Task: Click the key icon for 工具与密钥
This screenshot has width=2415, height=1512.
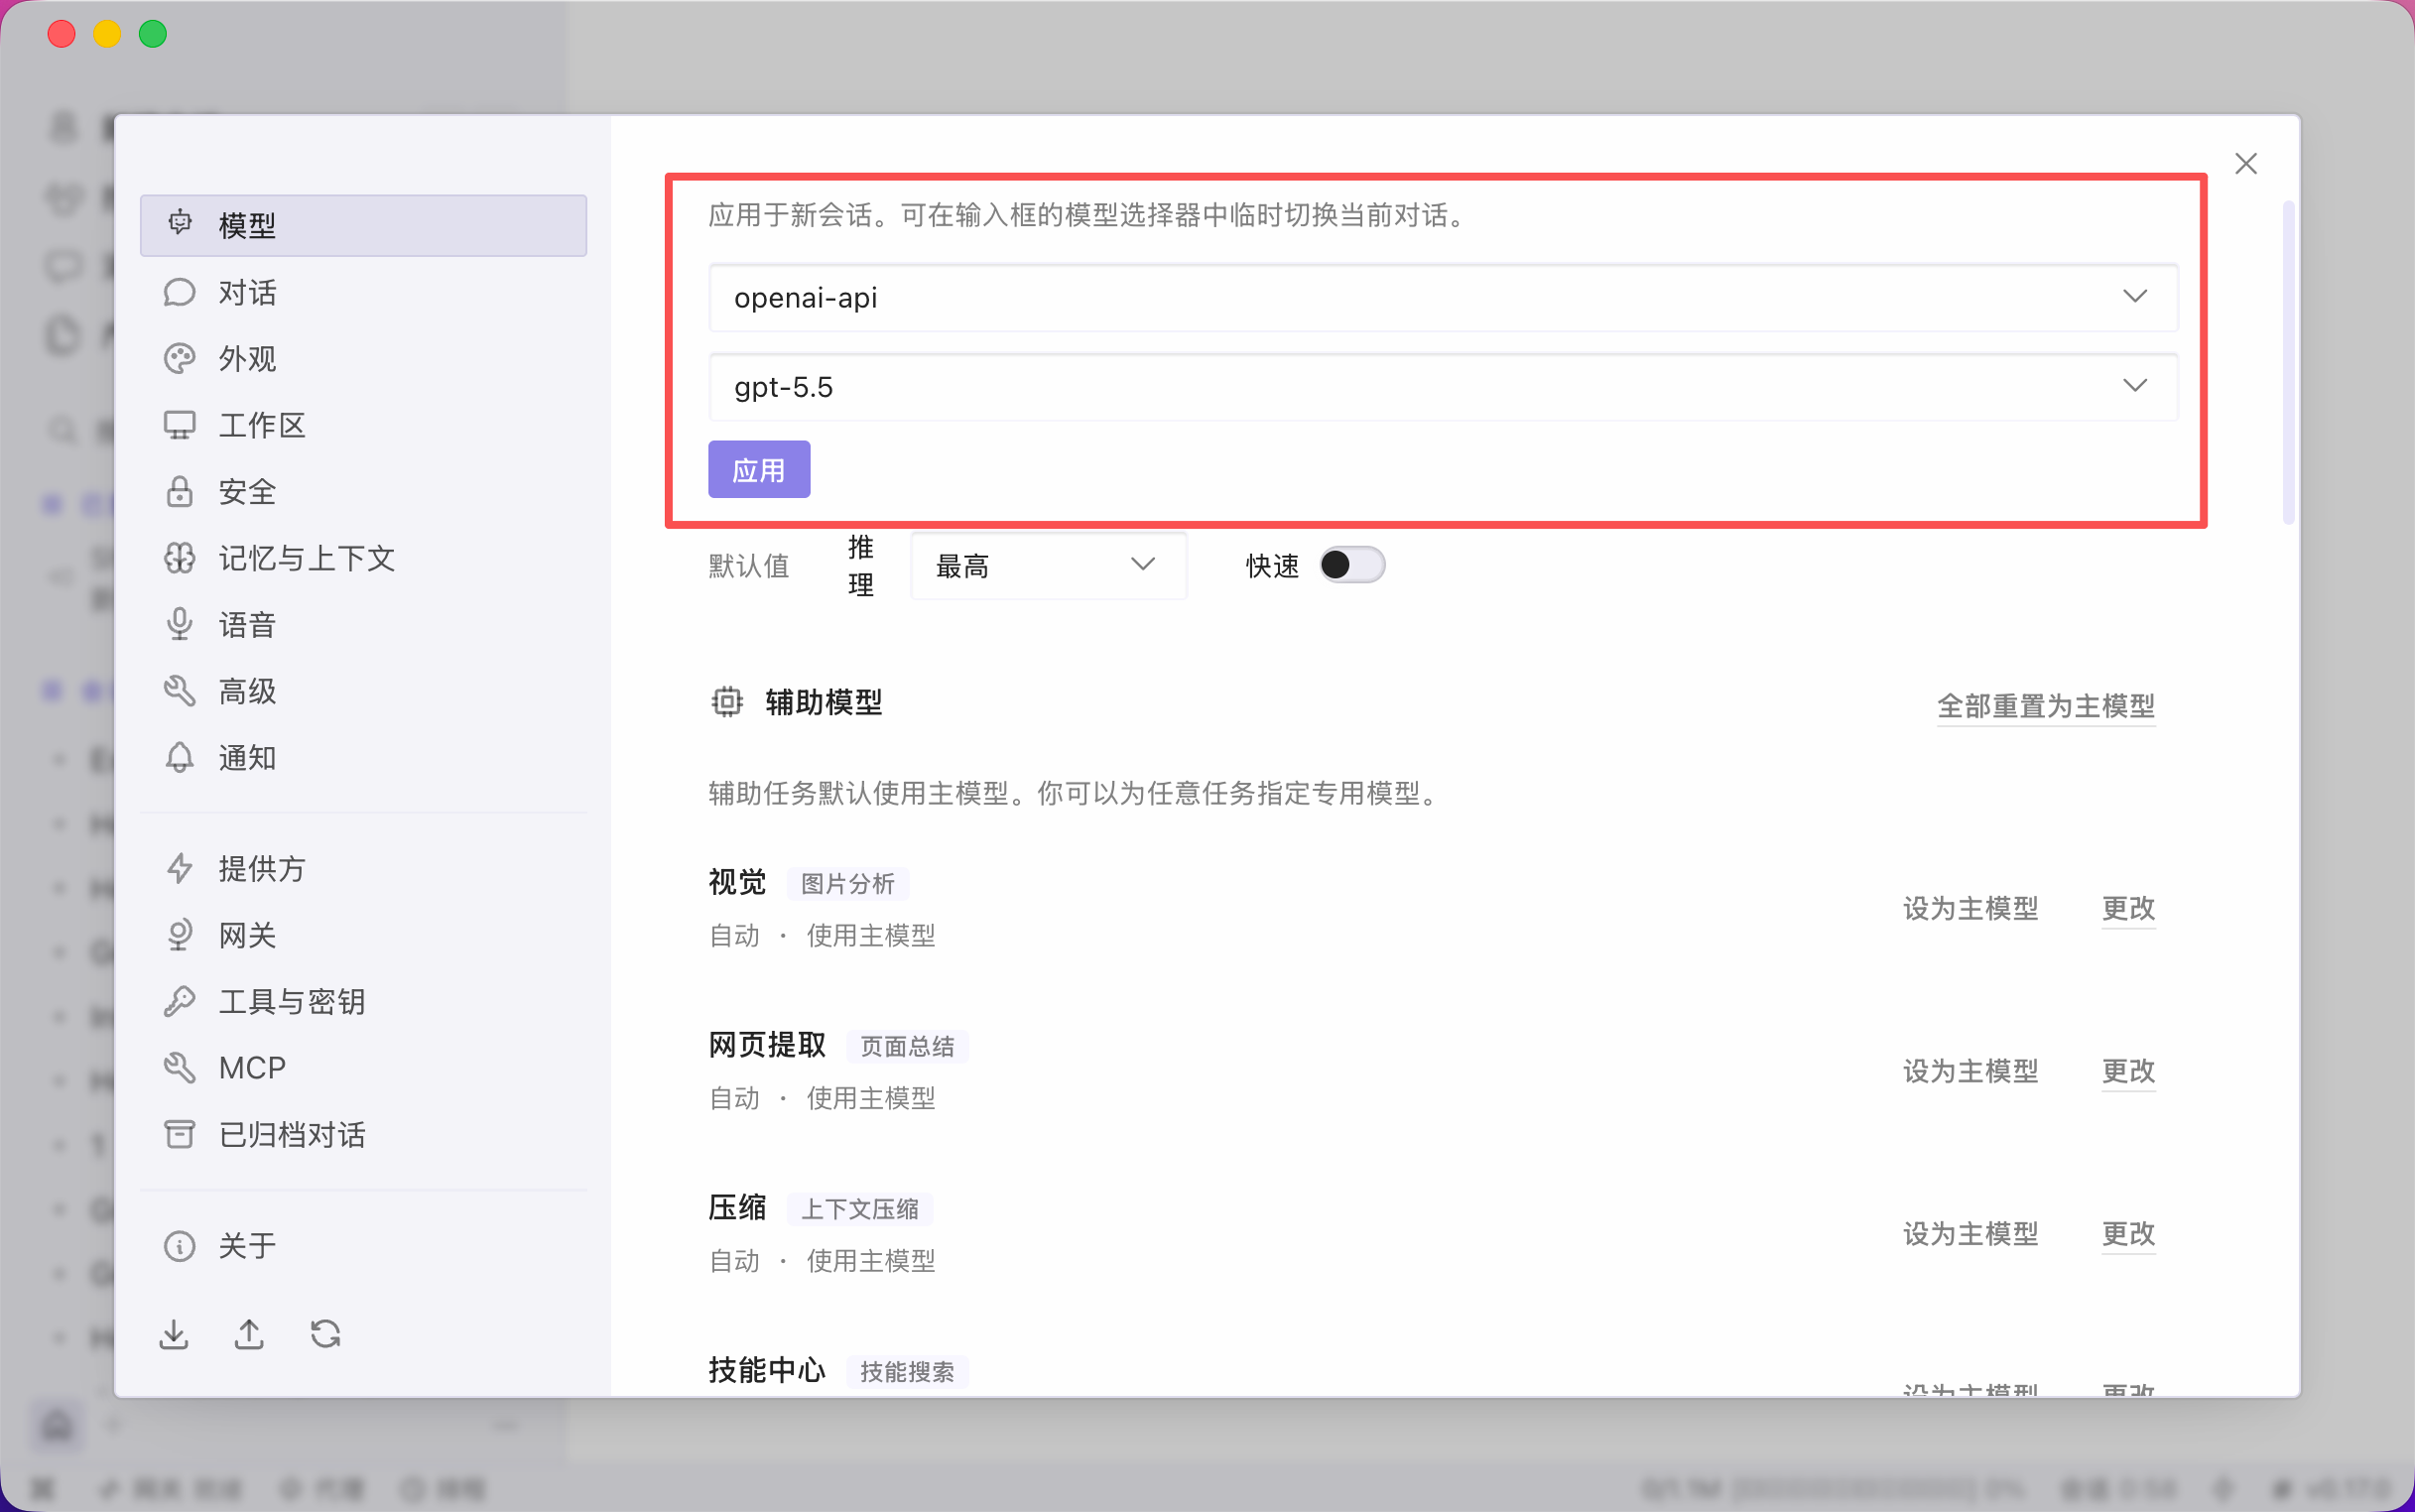Action: [180, 1001]
